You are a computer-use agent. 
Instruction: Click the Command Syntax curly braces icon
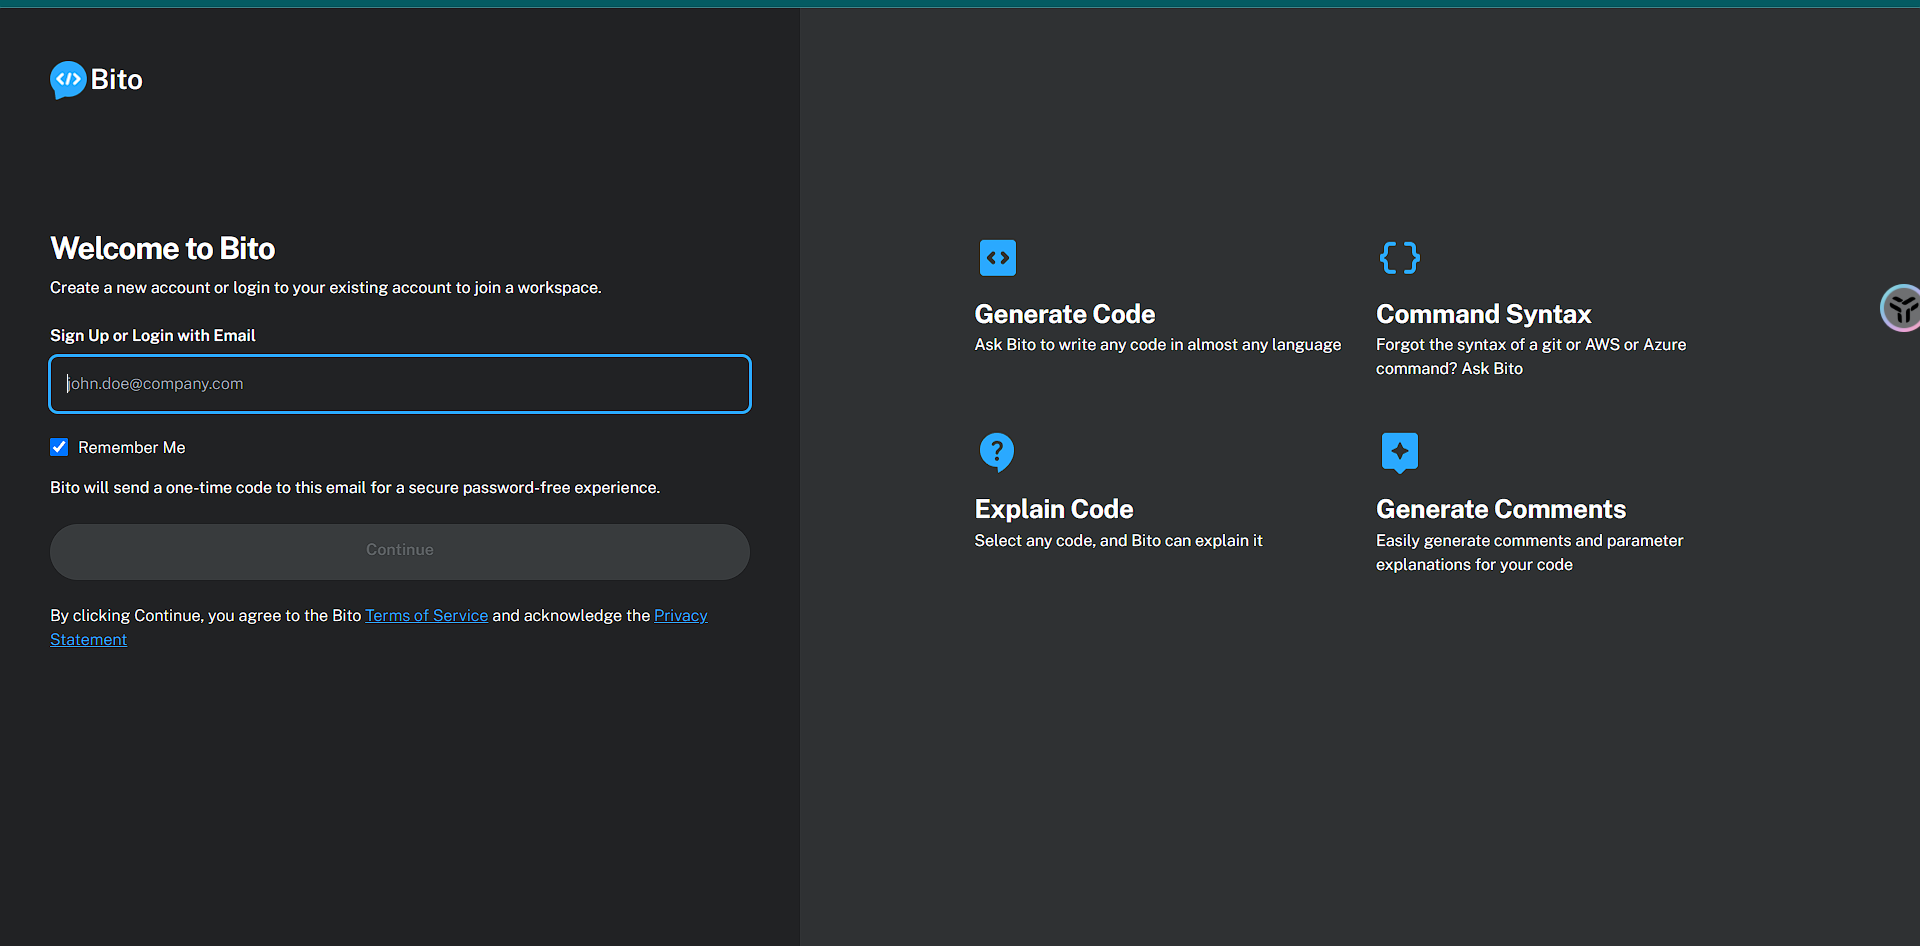tap(1399, 258)
